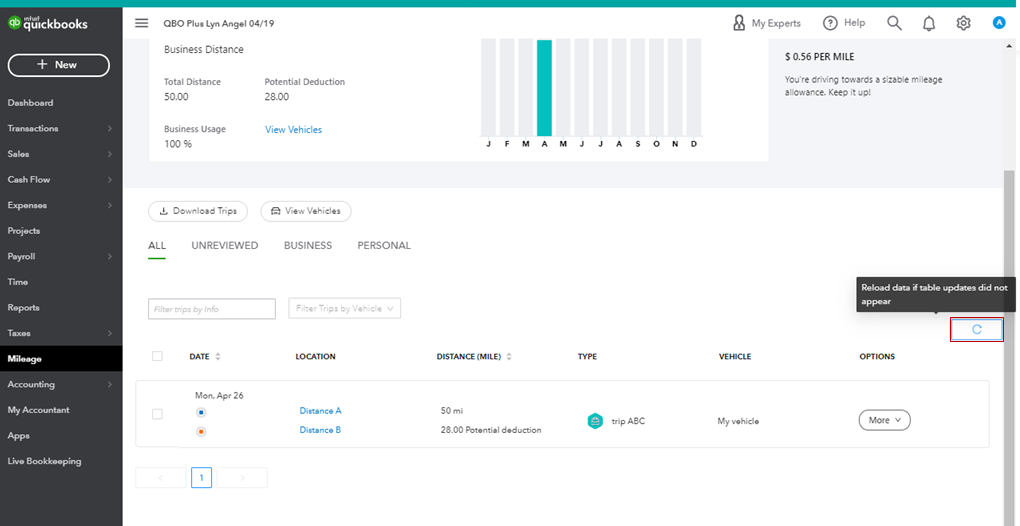Go to the next page arrow
This screenshot has width=1020, height=526.
242,478
